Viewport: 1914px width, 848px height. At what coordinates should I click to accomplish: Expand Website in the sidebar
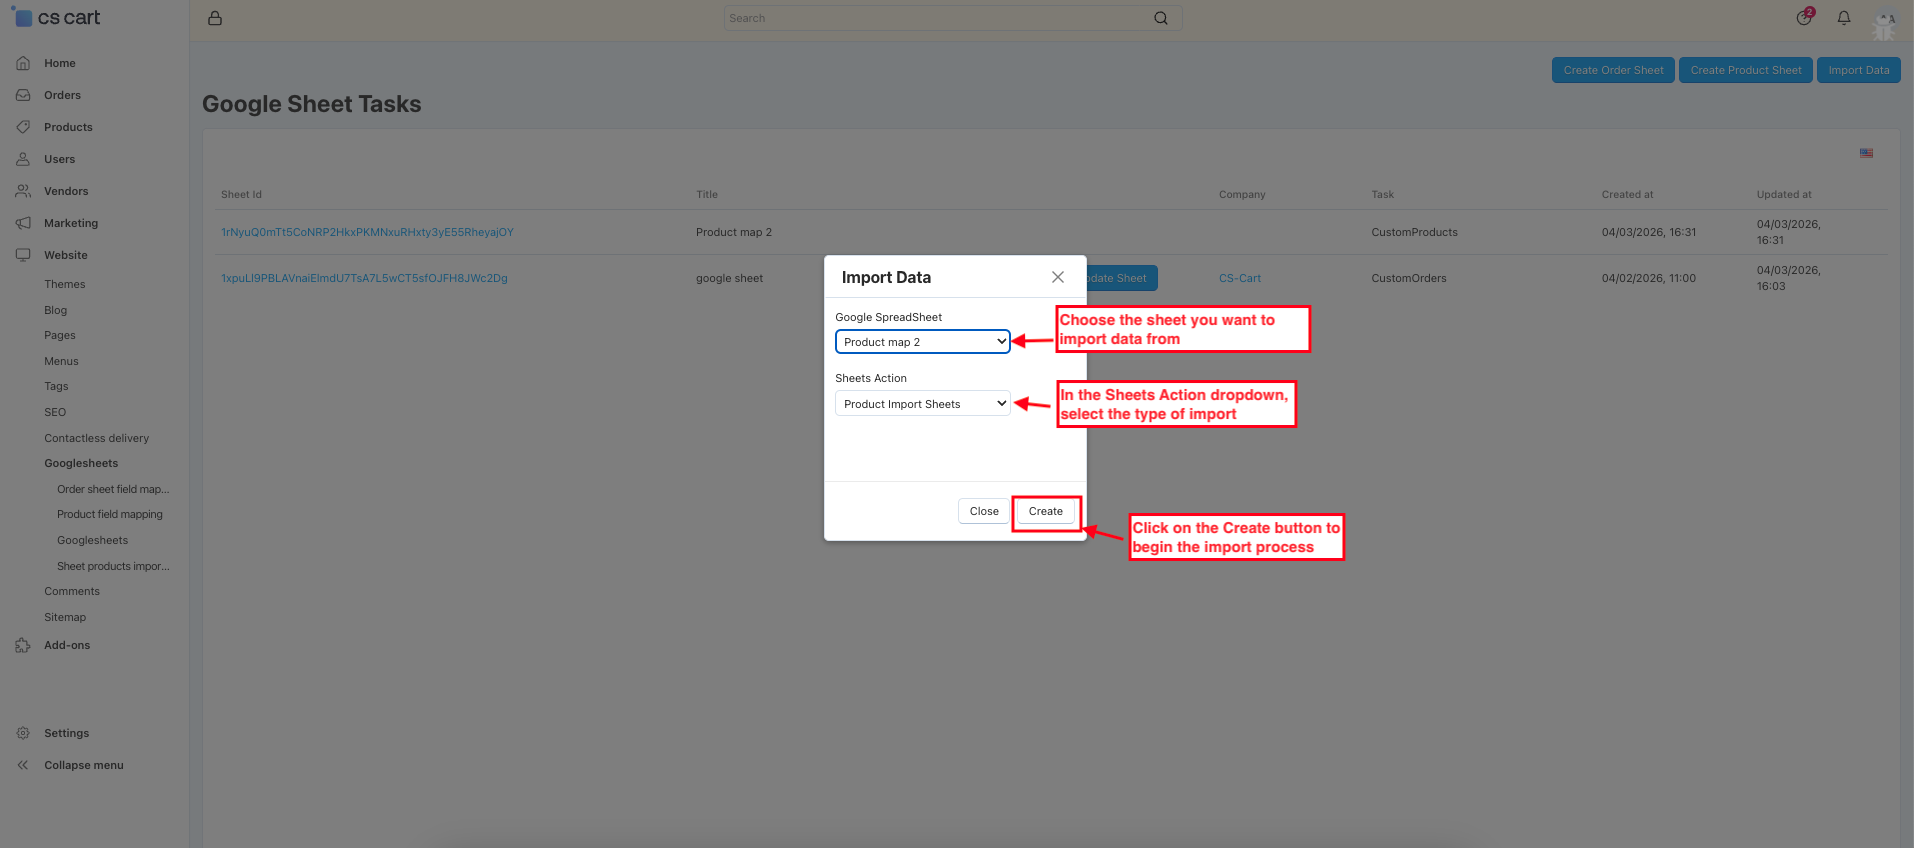coord(66,255)
